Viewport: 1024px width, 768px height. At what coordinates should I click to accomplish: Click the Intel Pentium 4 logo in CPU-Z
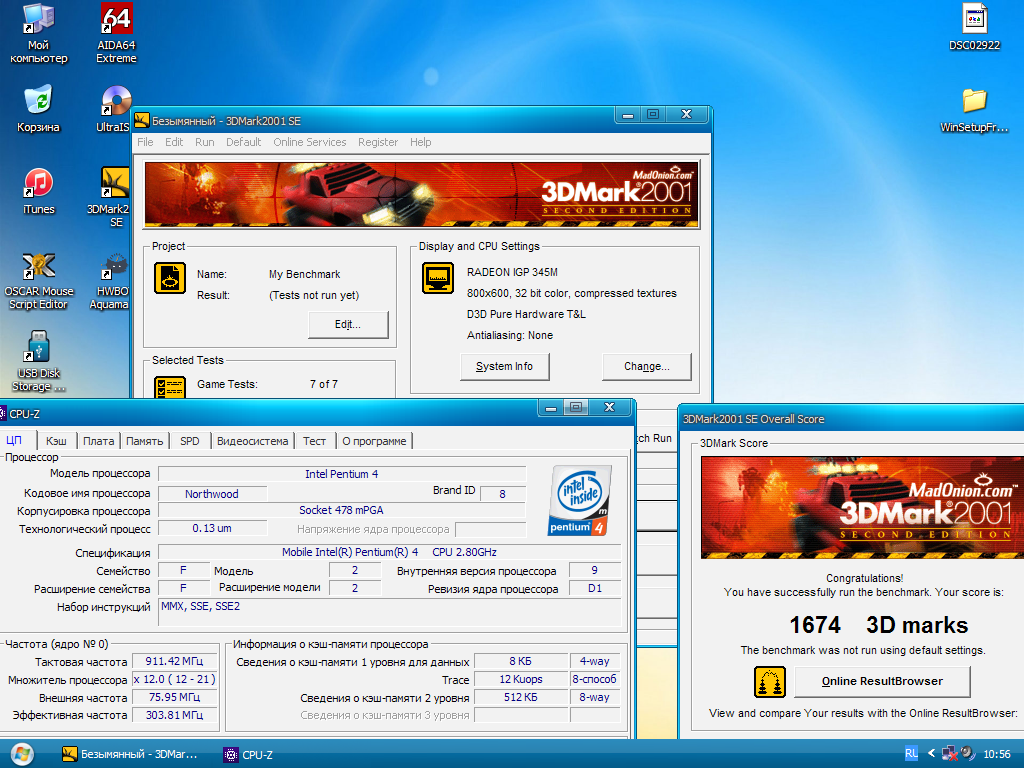coord(579,500)
